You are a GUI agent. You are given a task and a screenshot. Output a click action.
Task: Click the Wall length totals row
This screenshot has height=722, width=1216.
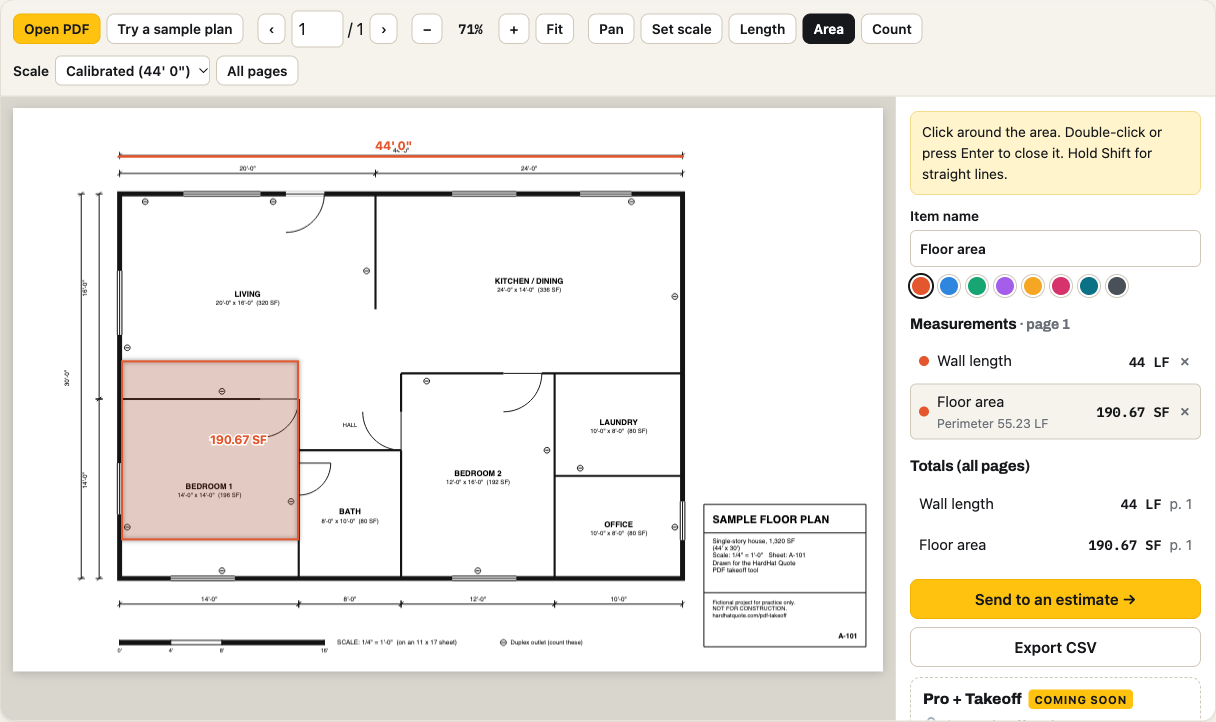click(1055, 504)
